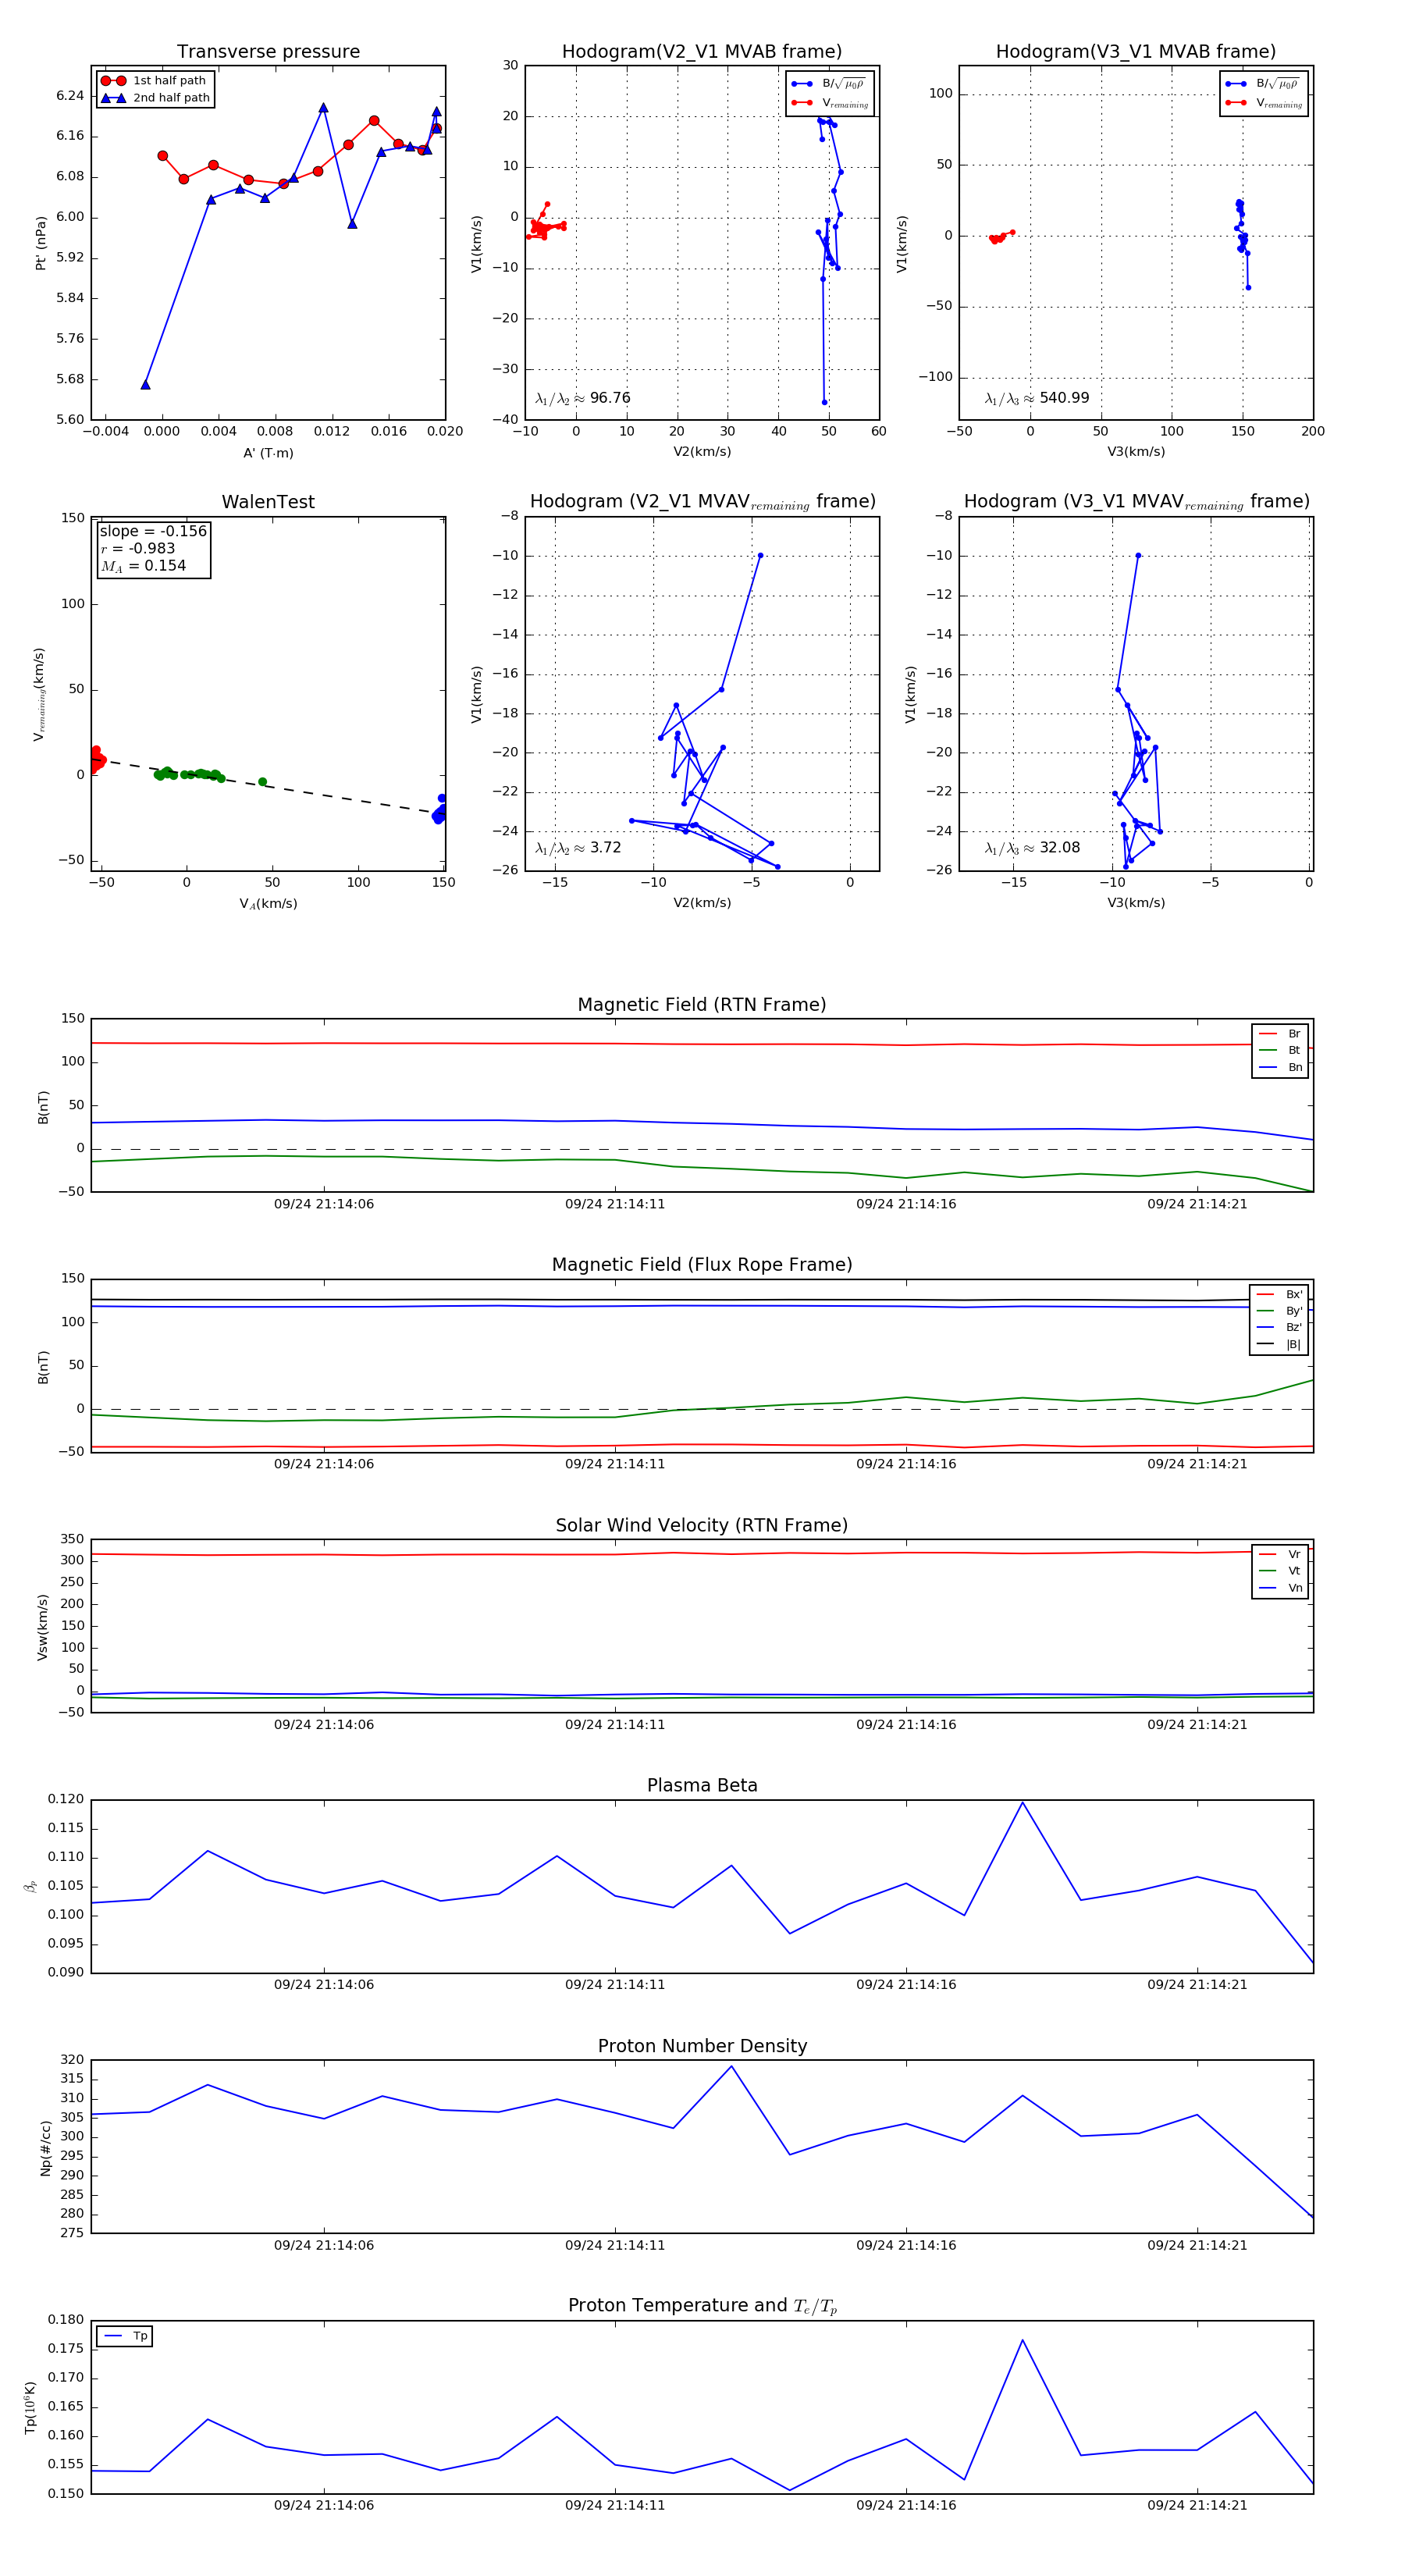This screenshot has width=1405, height=2576.
Task: Click the 'r = -0.983' annotation
Action: [137, 548]
